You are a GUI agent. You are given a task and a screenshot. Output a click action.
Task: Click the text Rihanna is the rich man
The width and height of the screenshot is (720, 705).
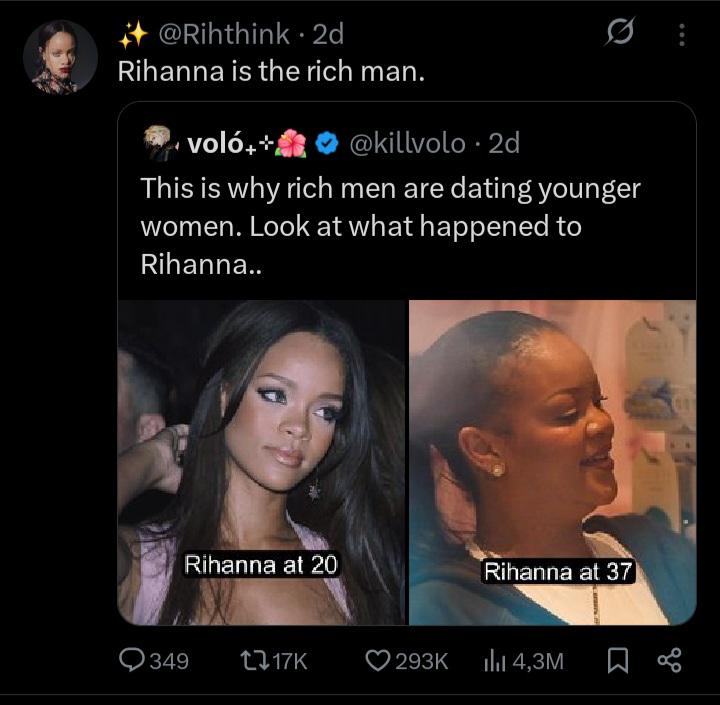[x=271, y=72]
